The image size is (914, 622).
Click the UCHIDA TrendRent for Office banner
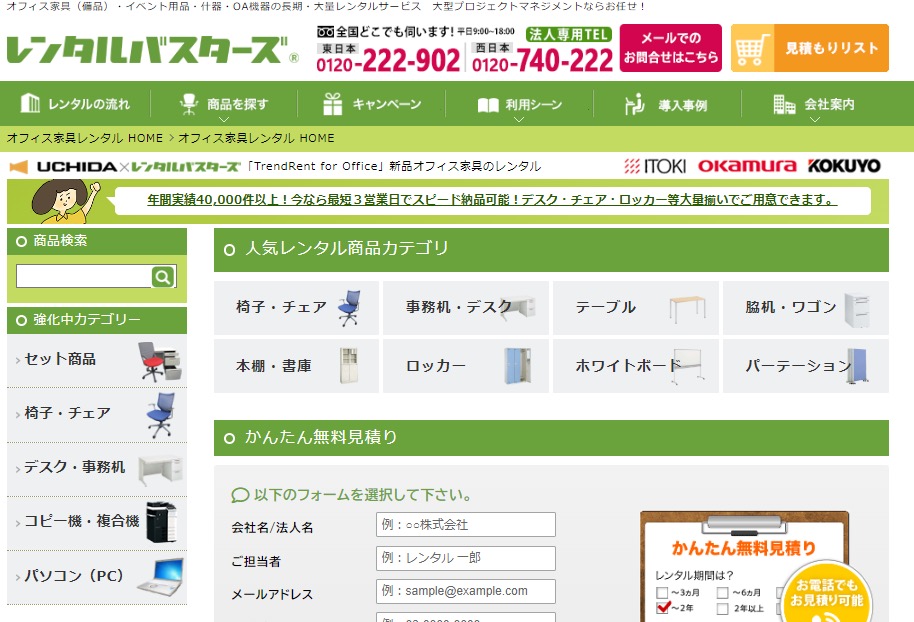[x=275, y=166]
